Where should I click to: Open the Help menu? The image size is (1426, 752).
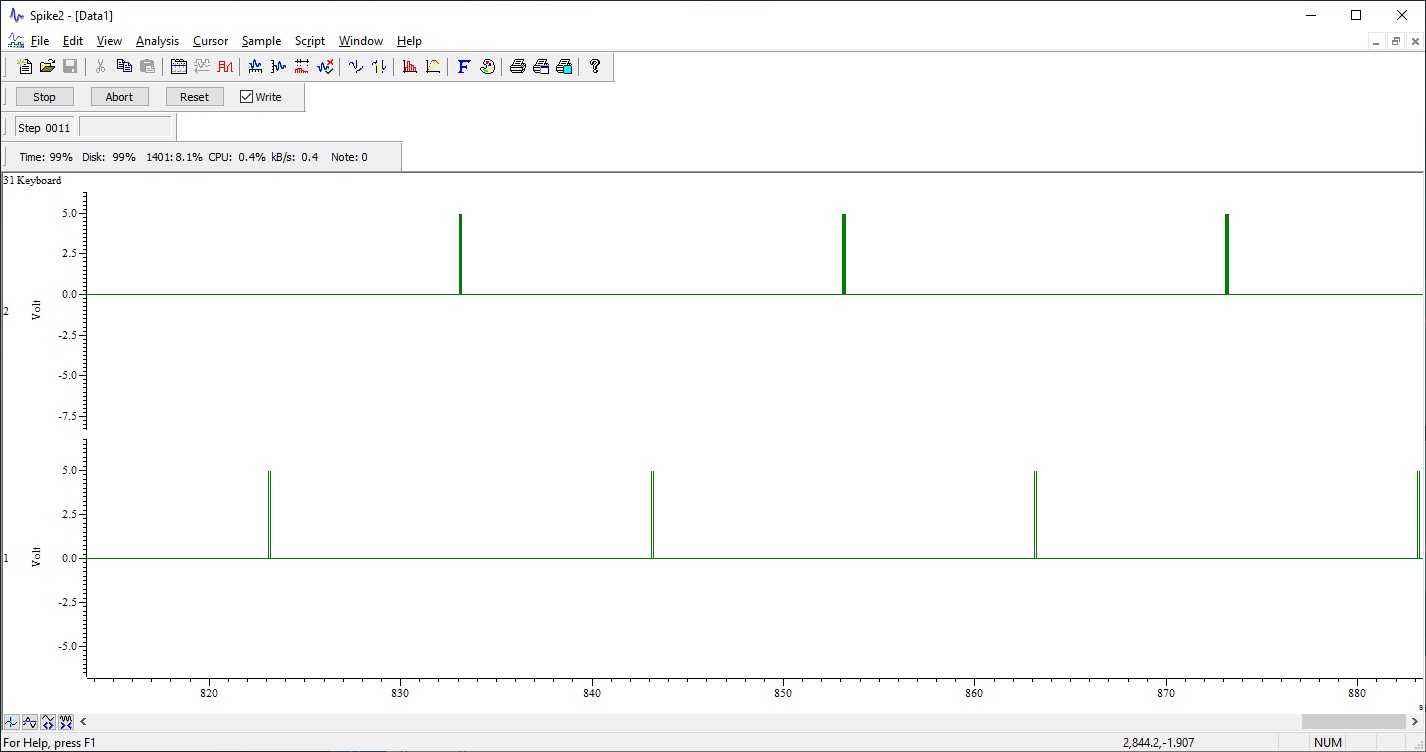[409, 41]
